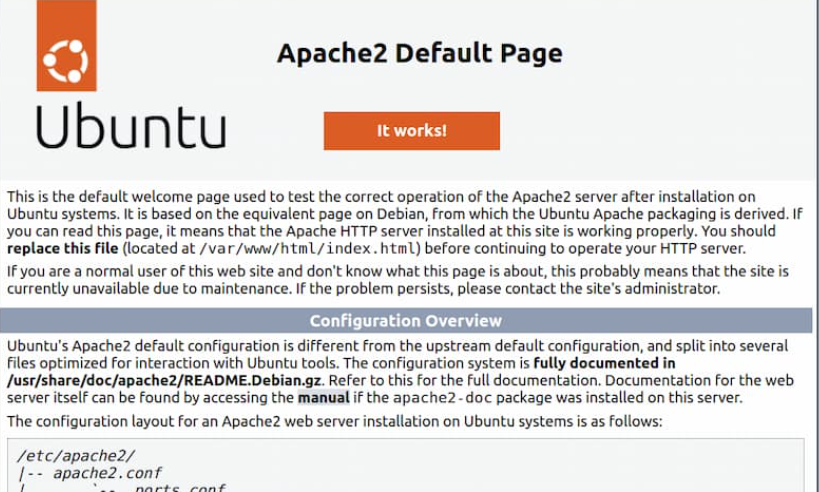Open the highlighted "manual" link

click(x=323, y=397)
